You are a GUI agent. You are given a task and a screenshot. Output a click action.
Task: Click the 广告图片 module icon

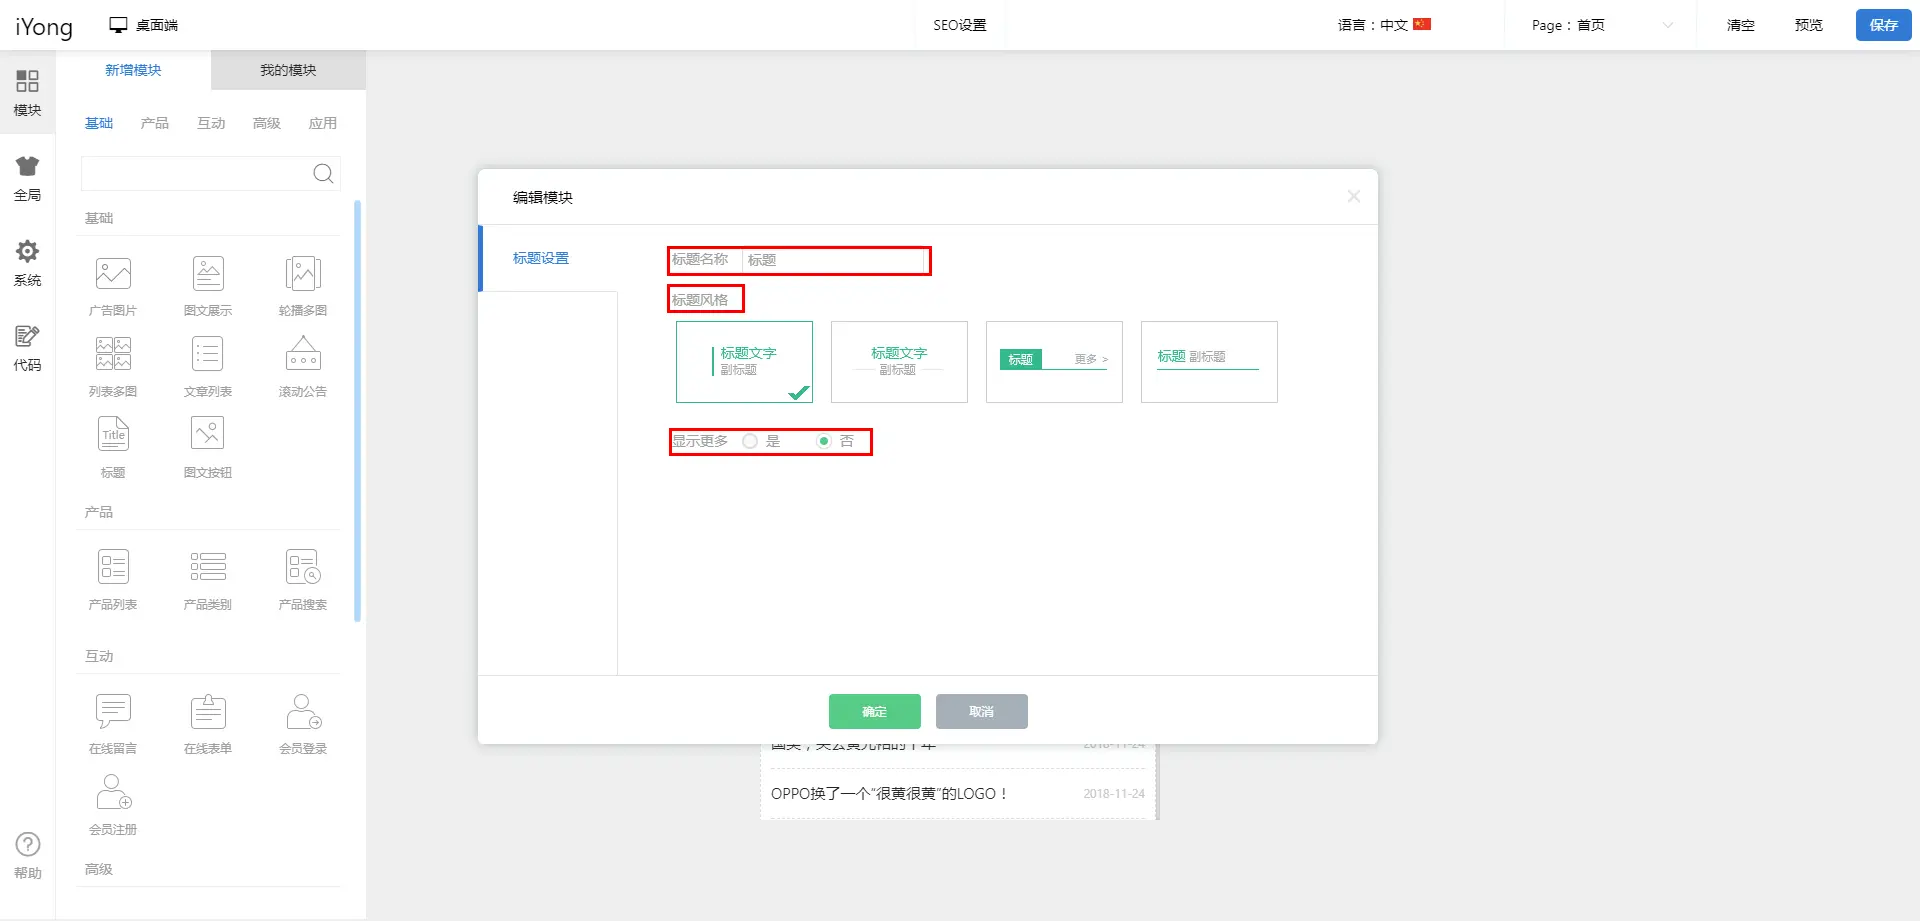[113, 274]
